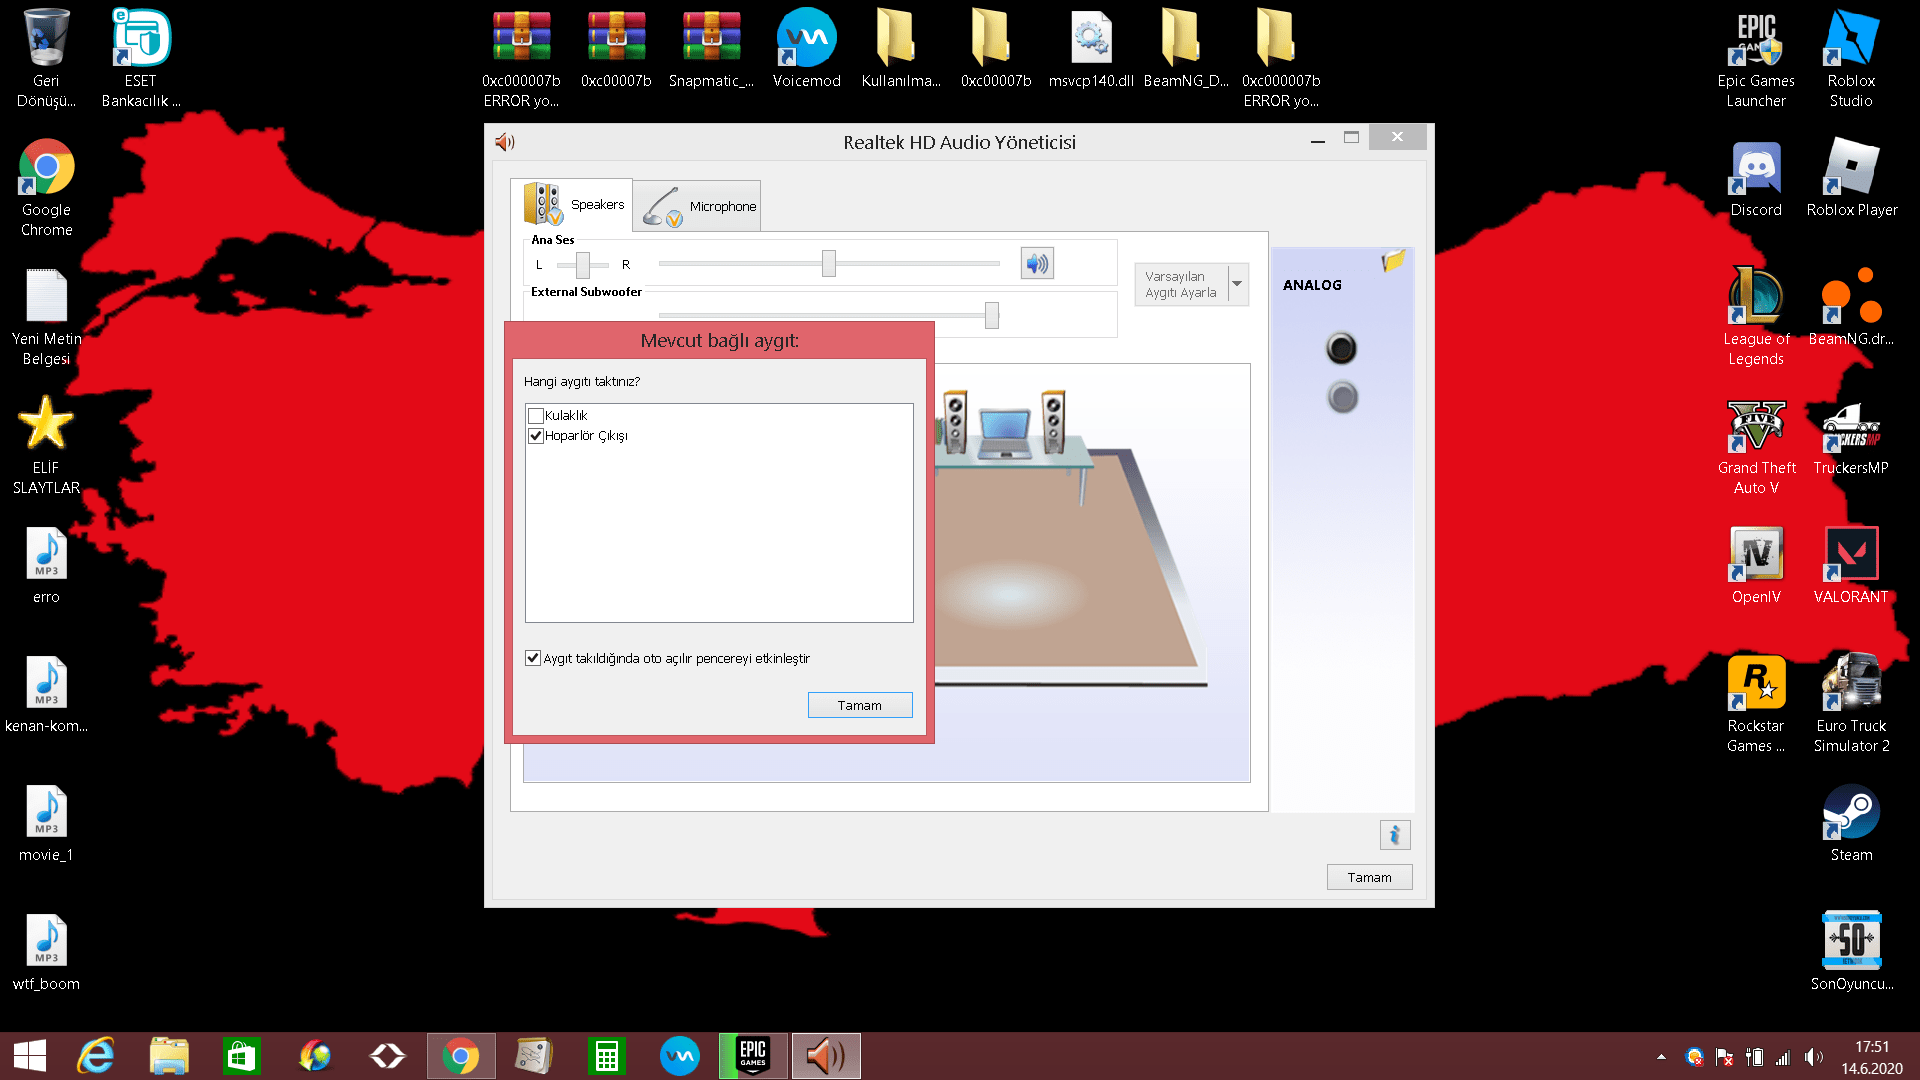The image size is (1920, 1080).
Task: Open Voicemod from the taskbar
Action: (680, 1056)
